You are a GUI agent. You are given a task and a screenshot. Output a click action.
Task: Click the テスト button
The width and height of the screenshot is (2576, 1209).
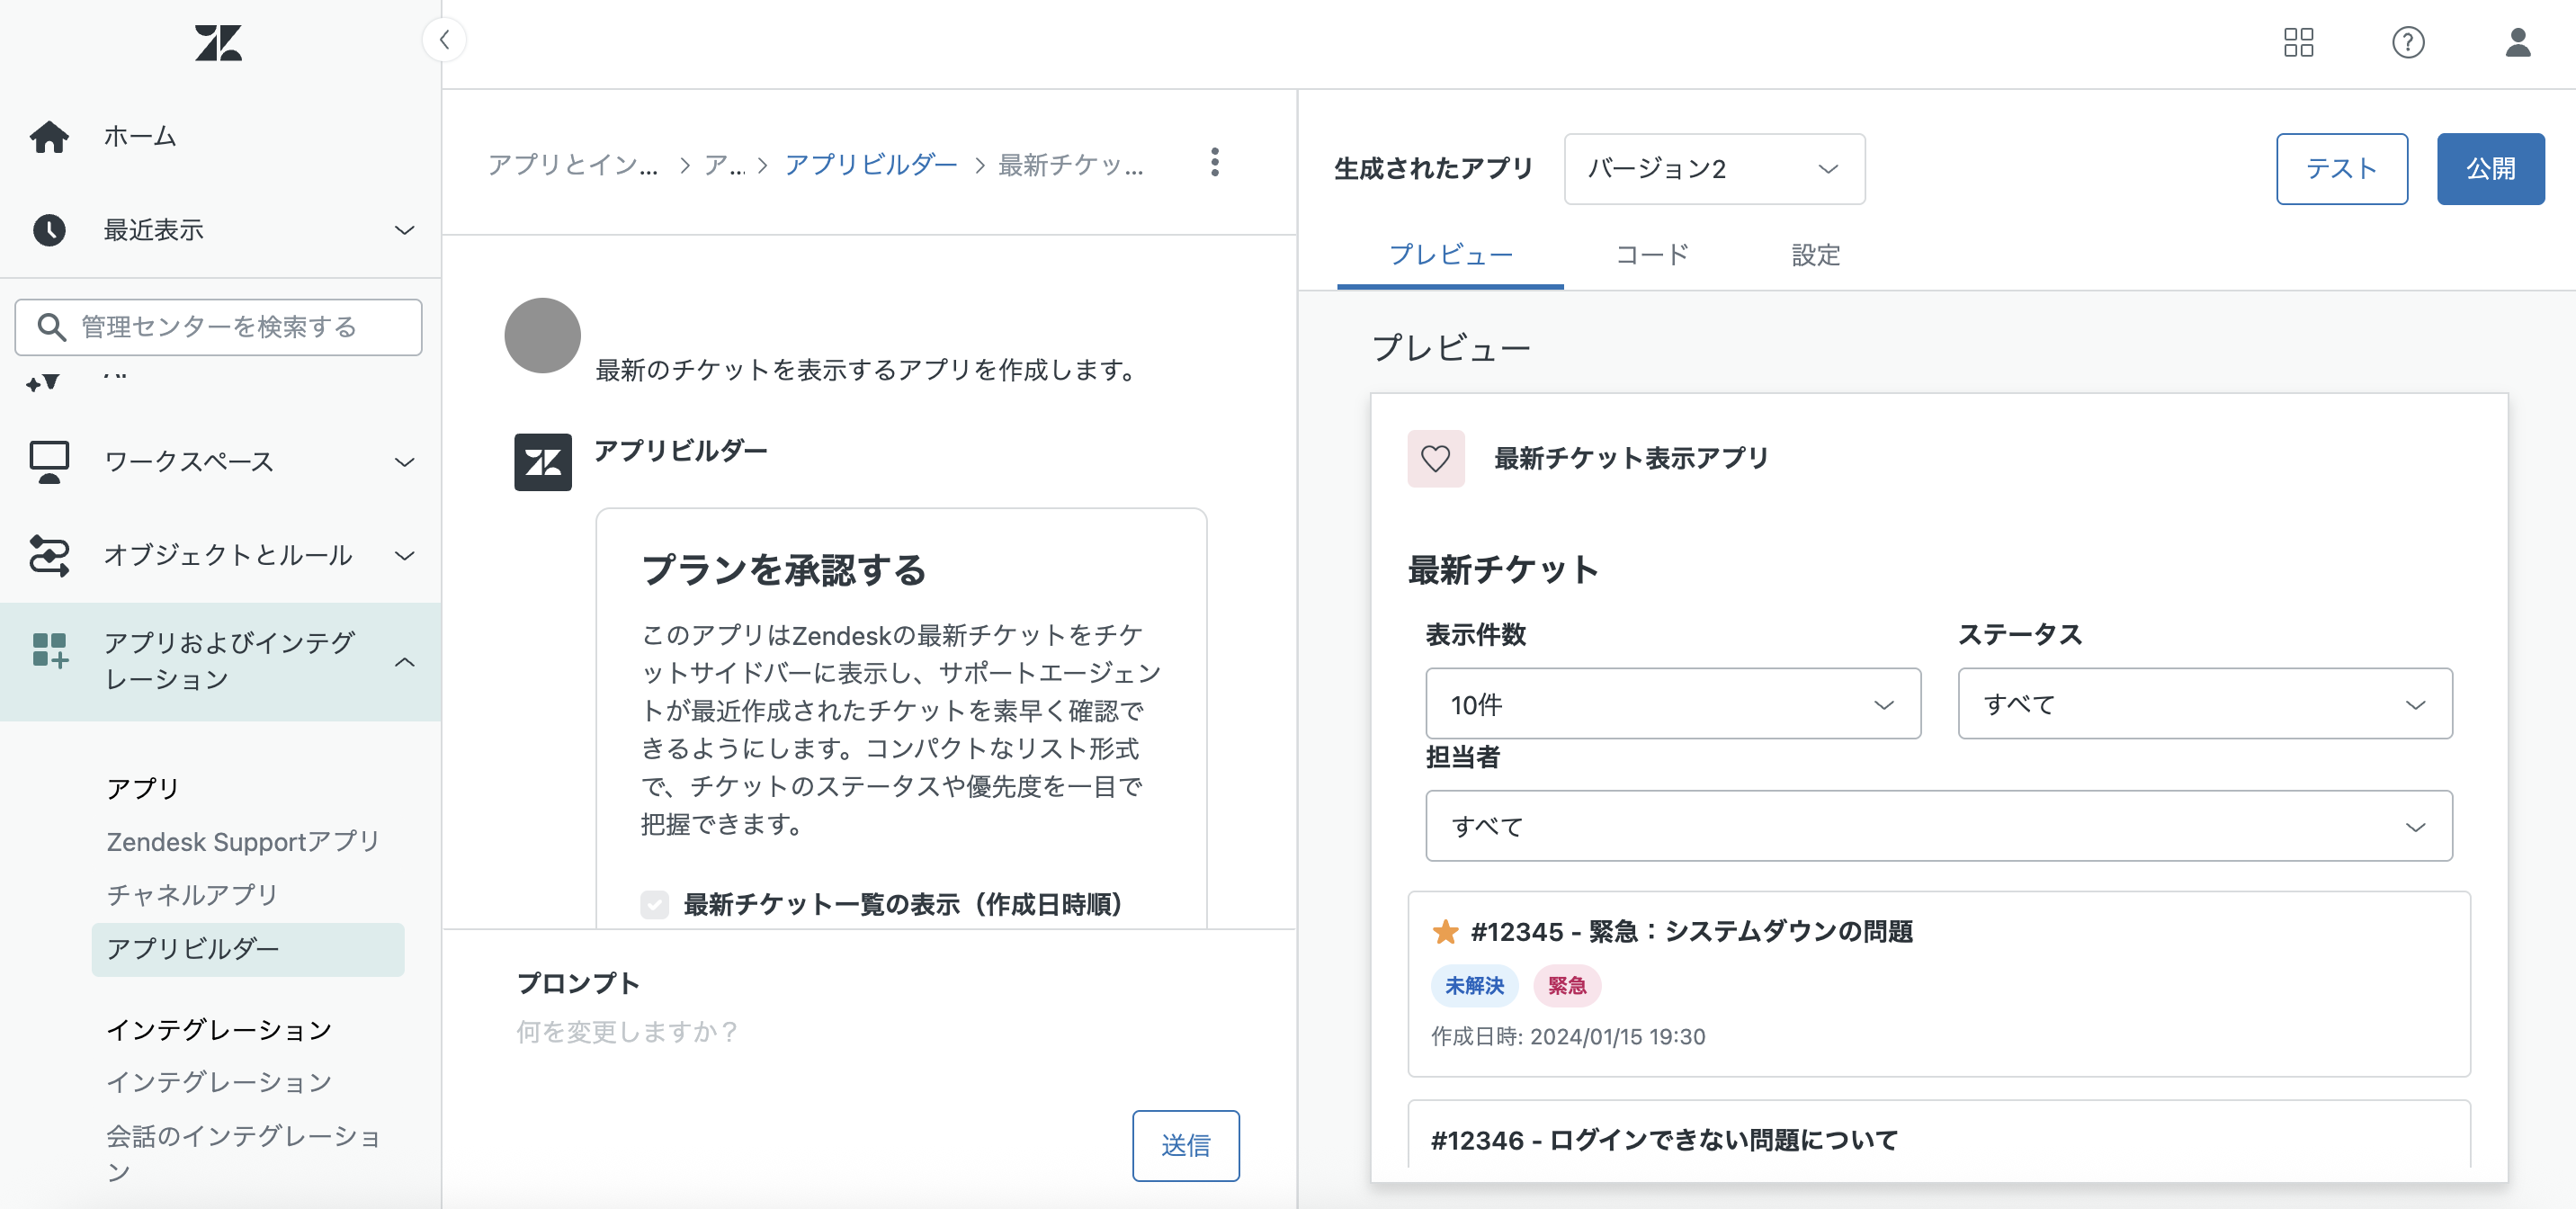pyautogui.click(x=2341, y=169)
